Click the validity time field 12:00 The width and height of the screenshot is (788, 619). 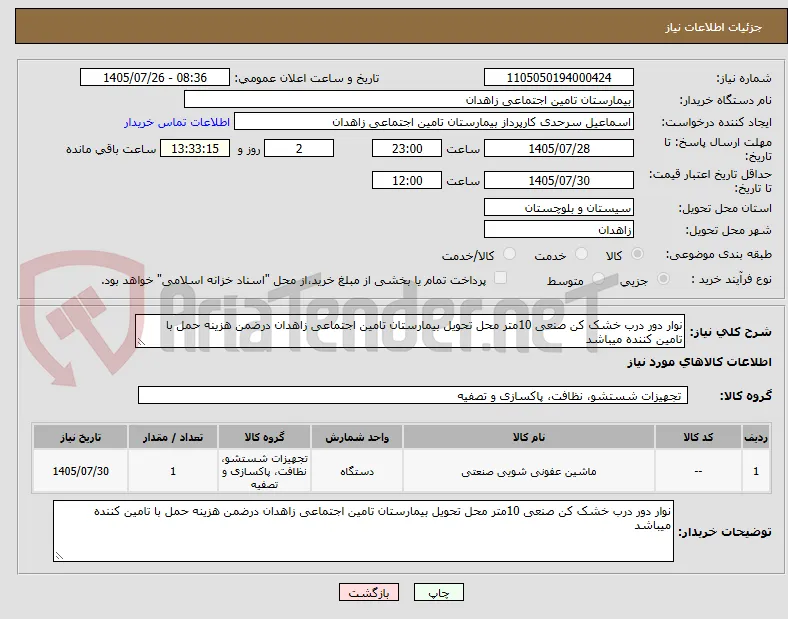(407, 180)
